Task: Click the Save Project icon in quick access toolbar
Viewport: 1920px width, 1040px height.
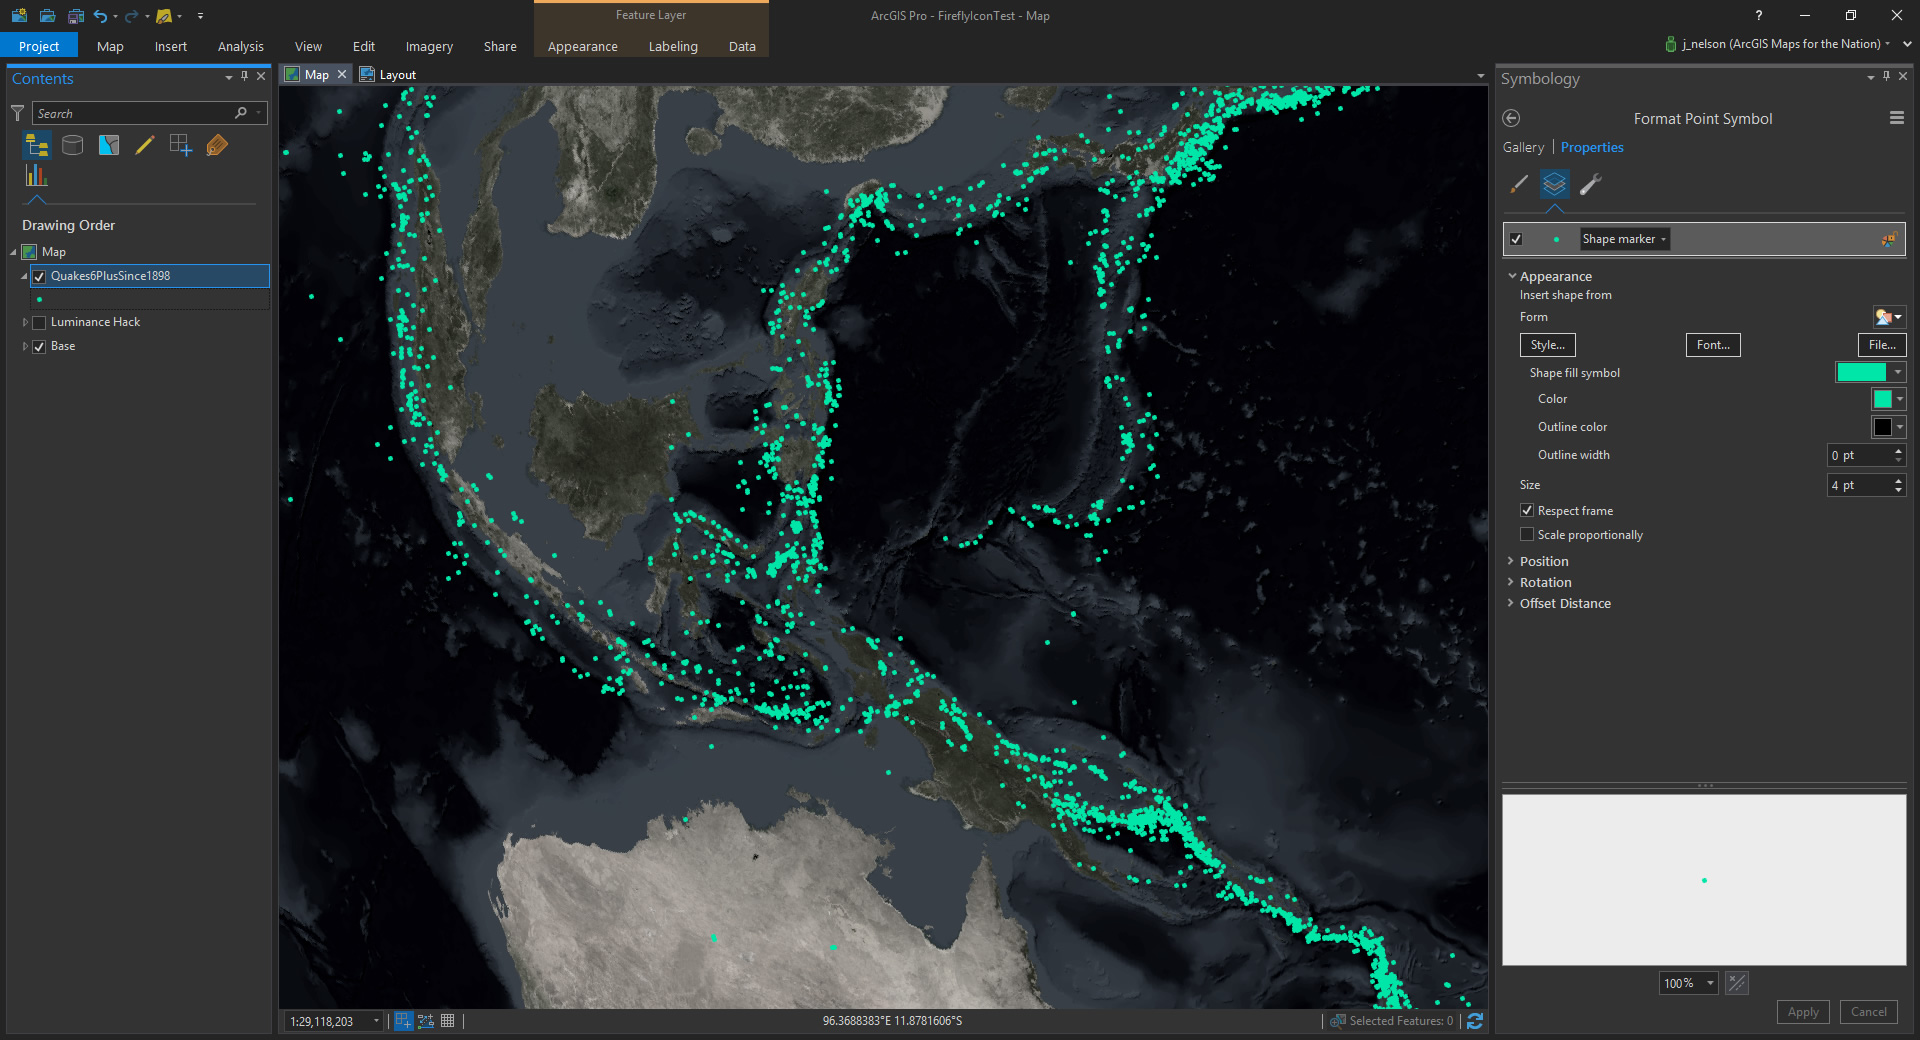Action: click(x=75, y=16)
